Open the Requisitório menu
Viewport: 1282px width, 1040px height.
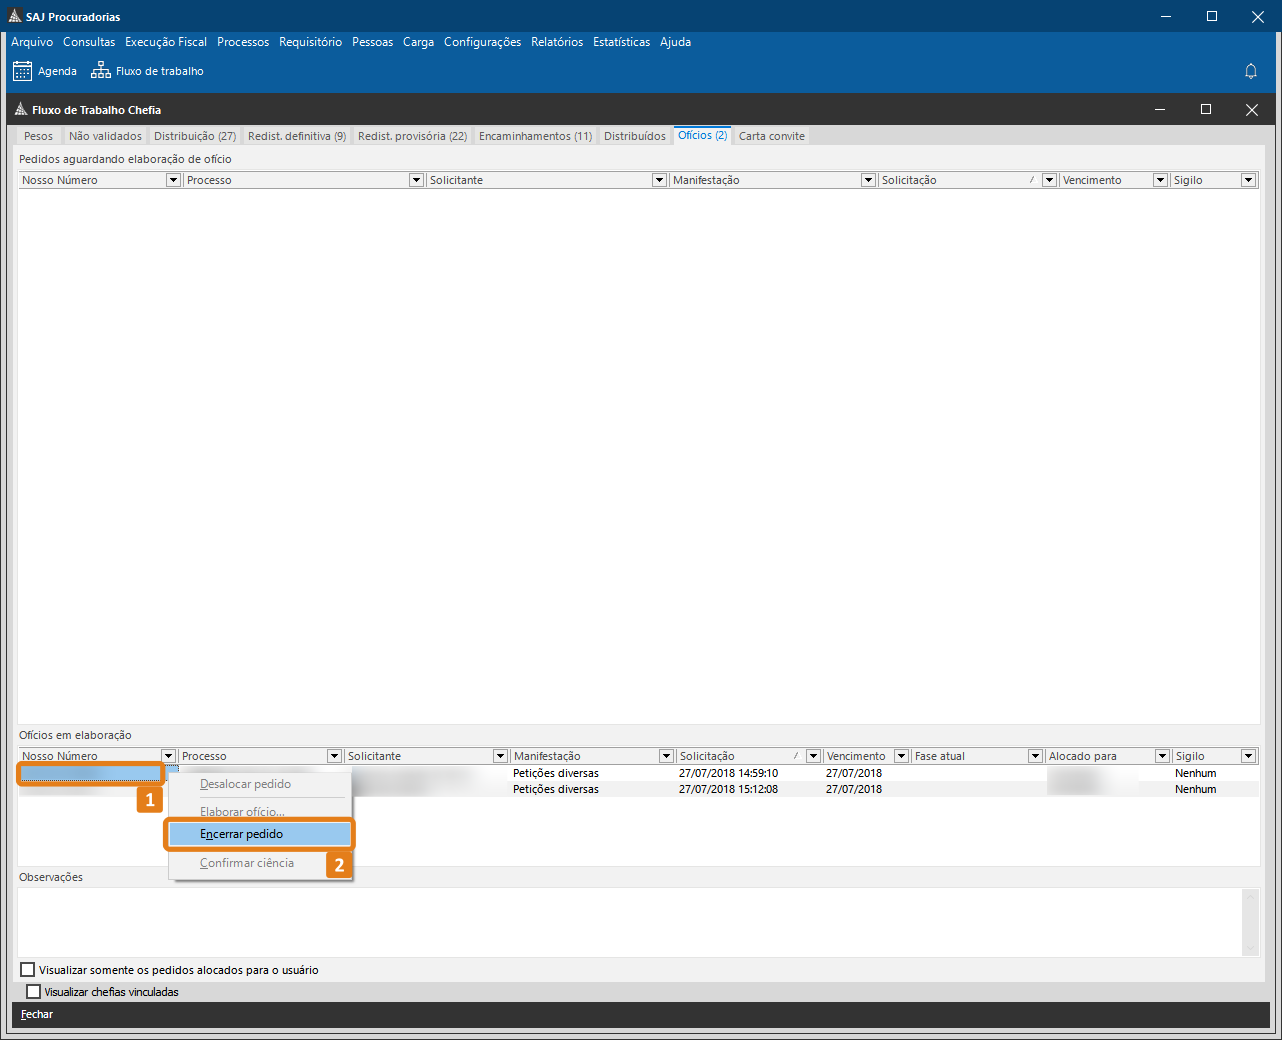coord(310,42)
